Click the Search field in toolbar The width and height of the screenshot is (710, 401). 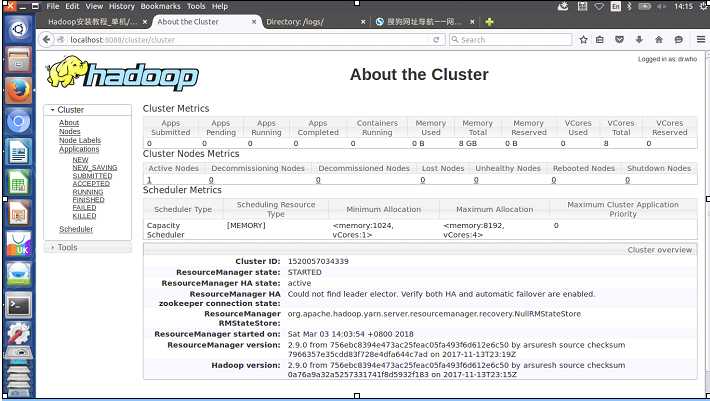511,40
